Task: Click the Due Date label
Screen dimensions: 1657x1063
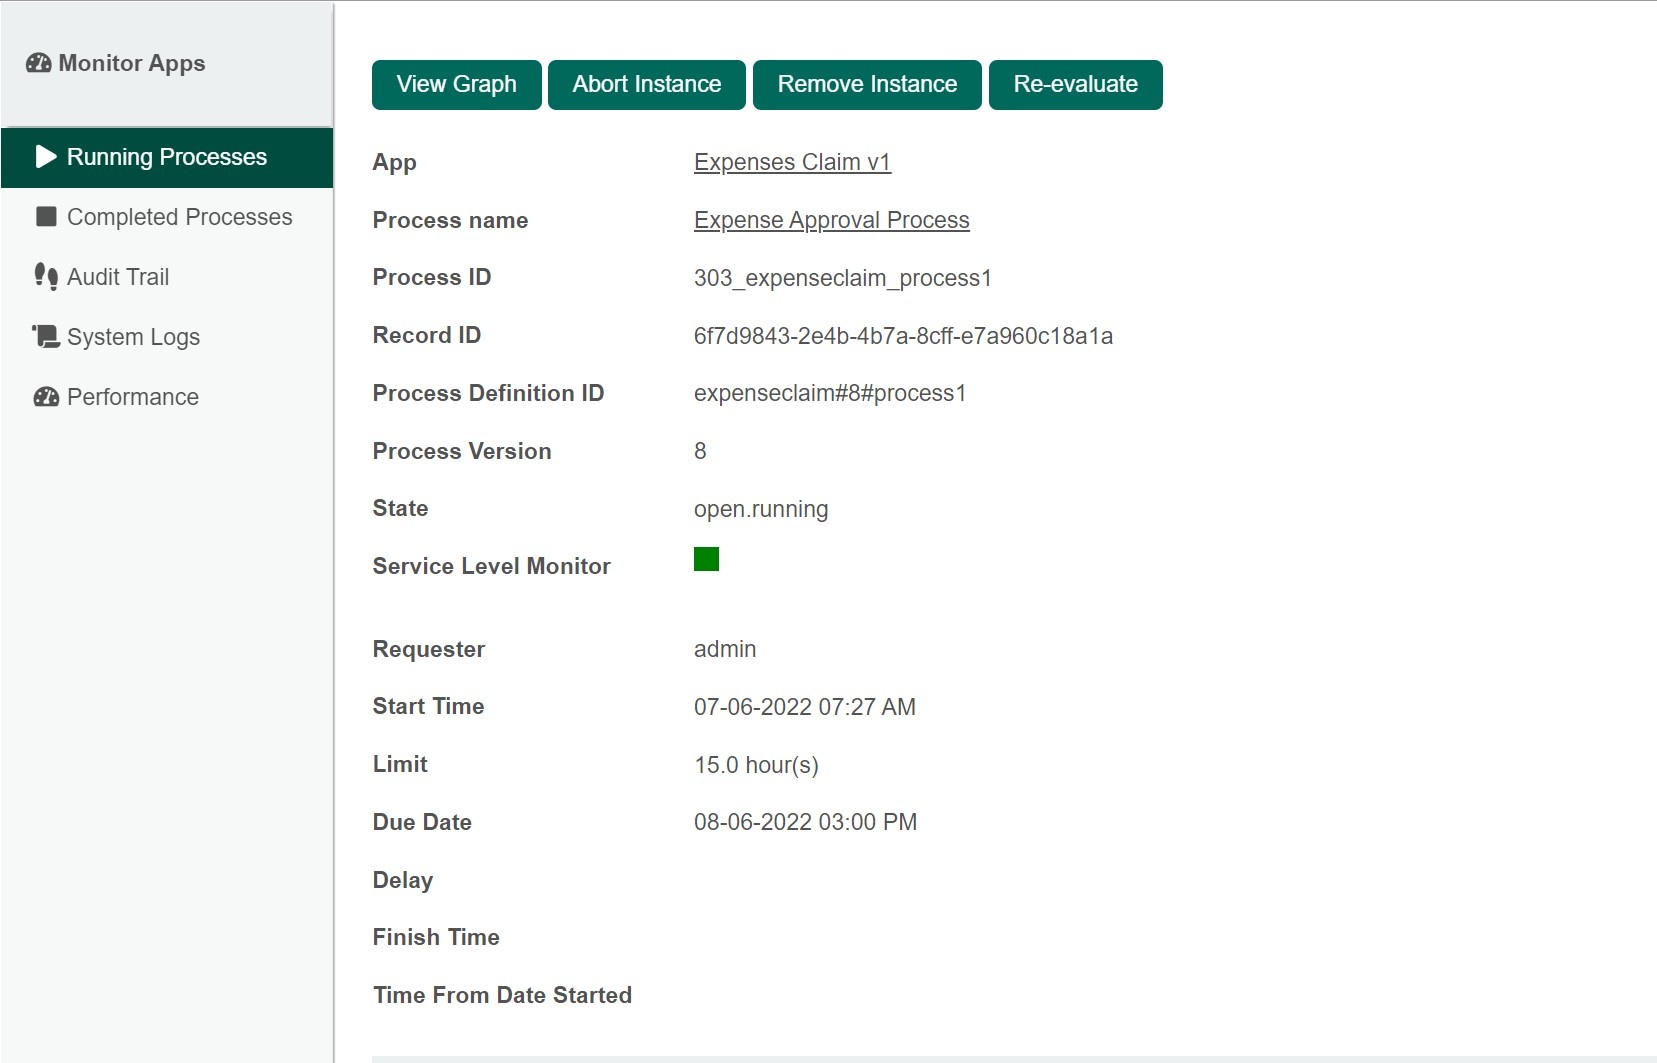Action: pos(422,822)
